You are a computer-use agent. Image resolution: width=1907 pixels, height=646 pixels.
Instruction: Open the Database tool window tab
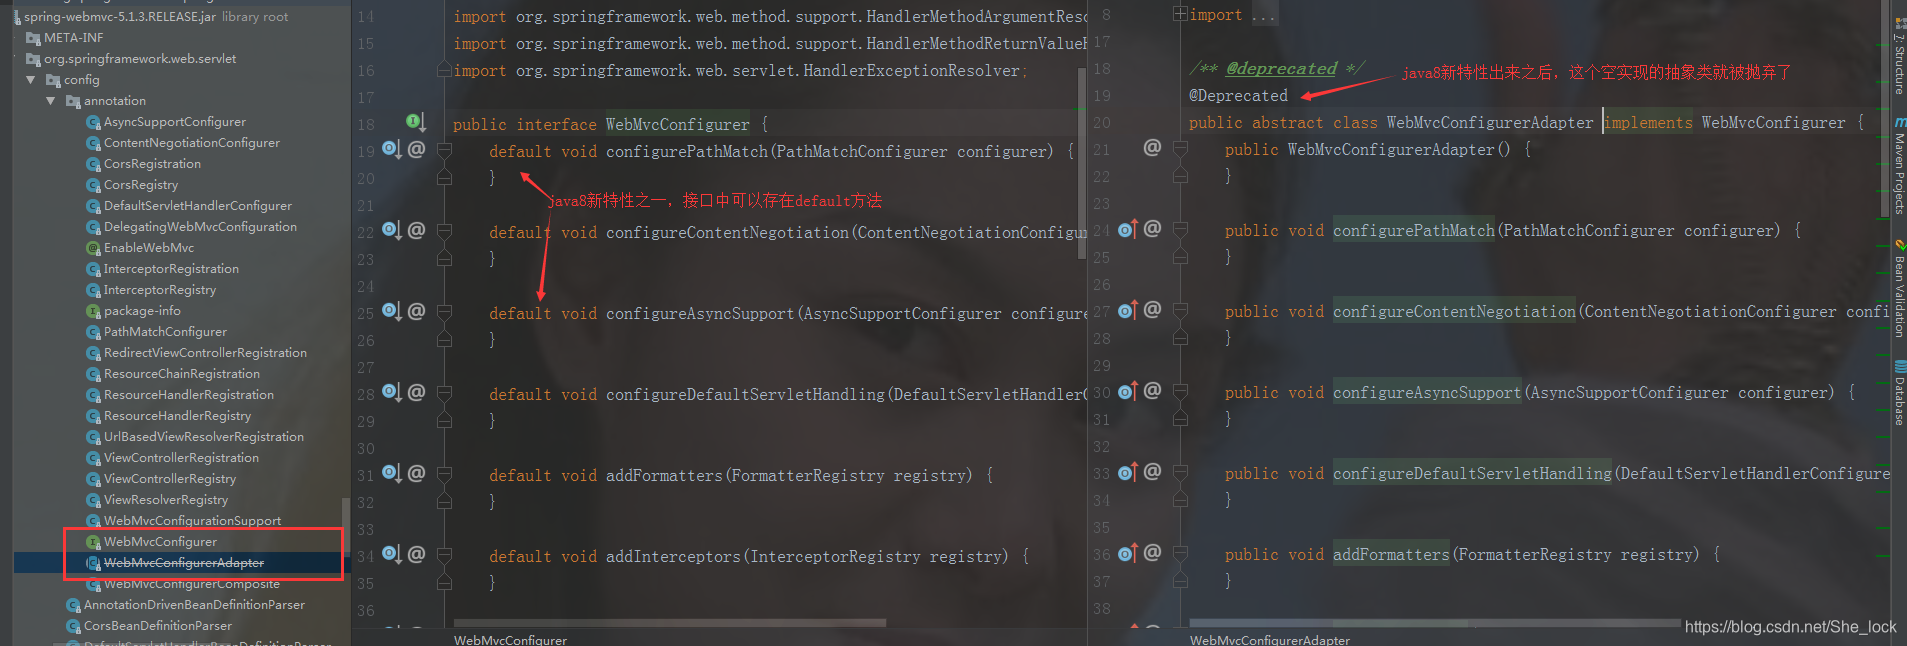pyautogui.click(x=1899, y=393)
